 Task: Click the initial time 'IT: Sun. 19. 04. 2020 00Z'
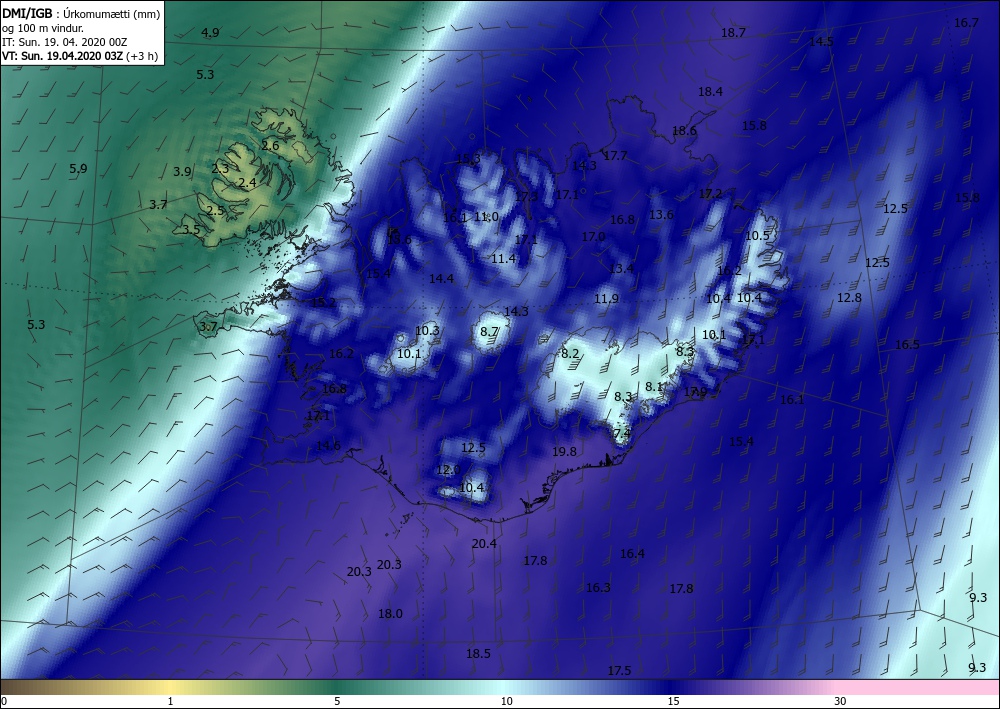click(x=64, y=42)
